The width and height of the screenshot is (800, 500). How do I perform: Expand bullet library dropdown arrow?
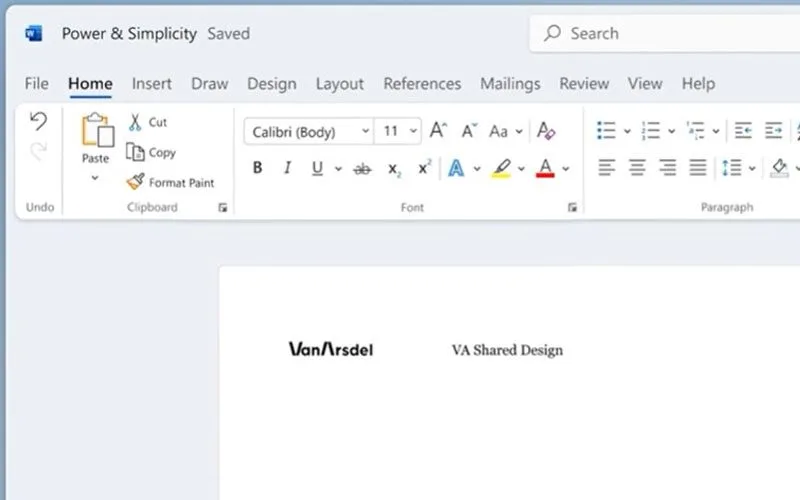click(628, 132)
